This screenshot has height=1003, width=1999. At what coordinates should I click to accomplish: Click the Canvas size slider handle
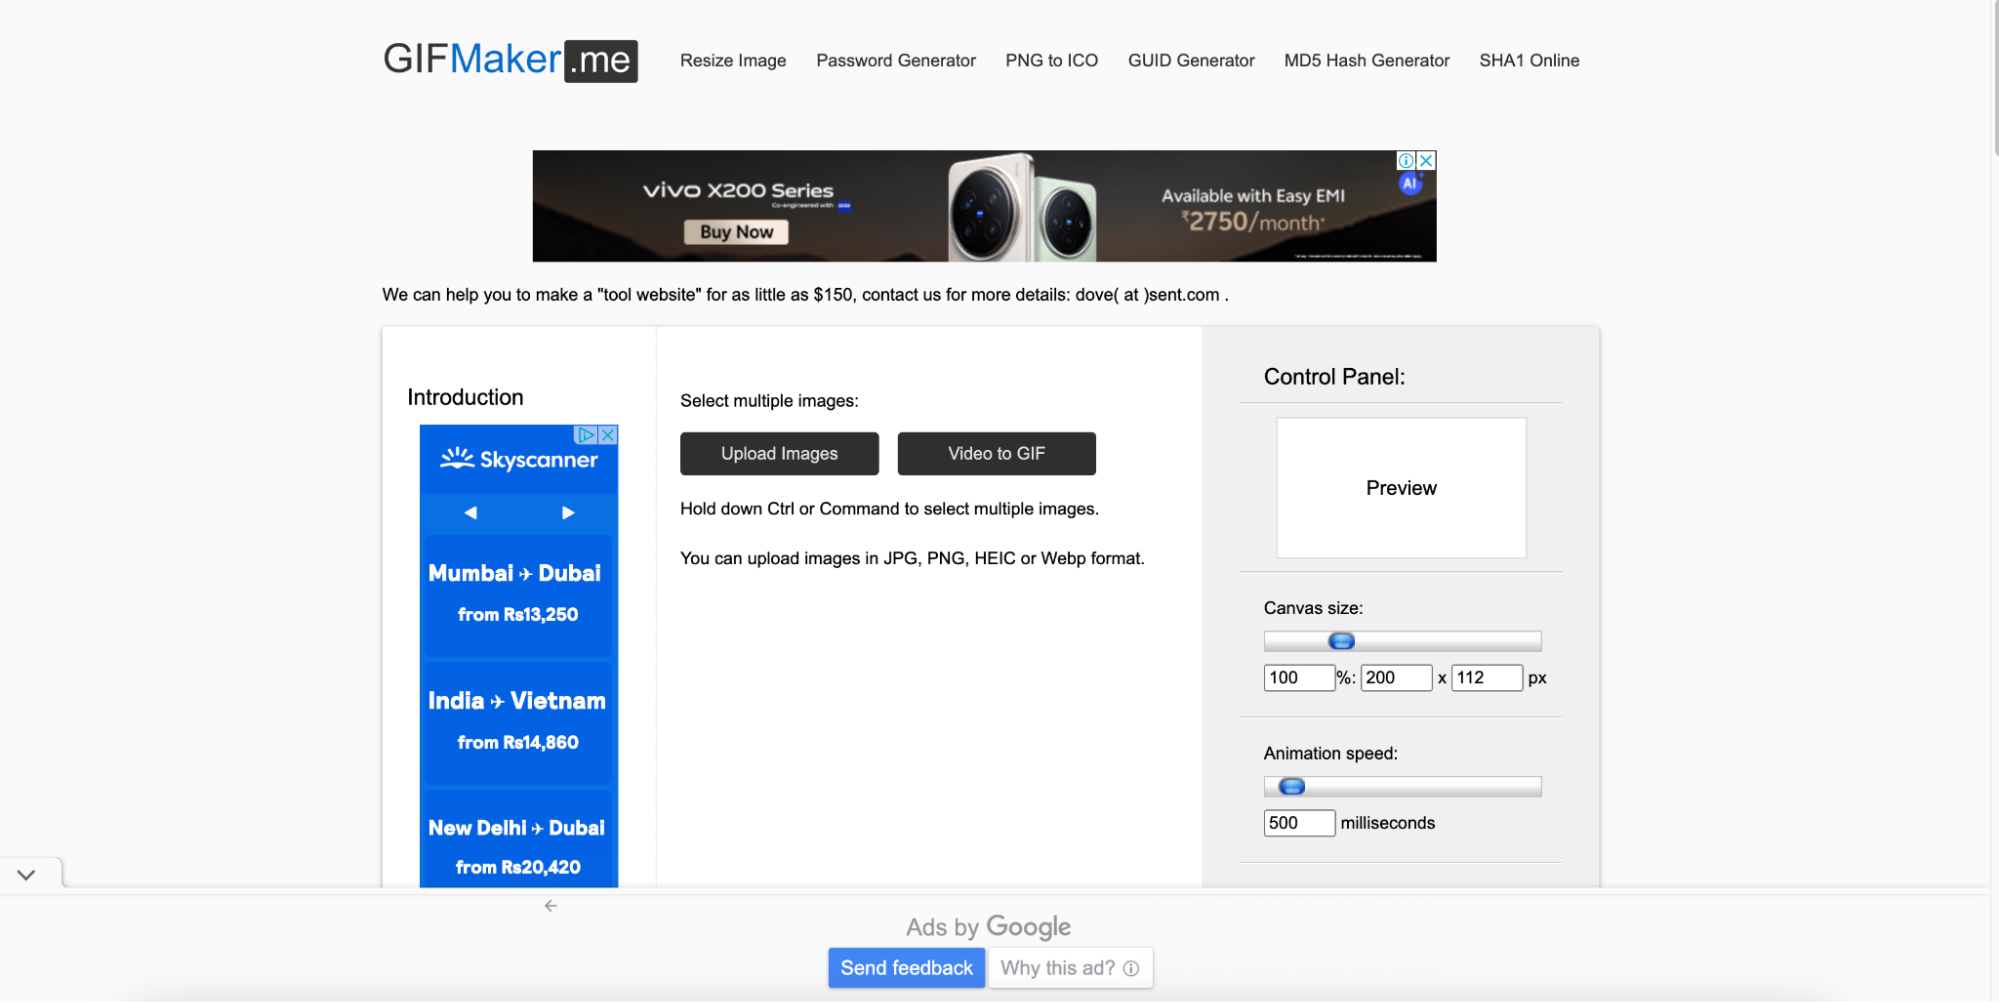1341,641
